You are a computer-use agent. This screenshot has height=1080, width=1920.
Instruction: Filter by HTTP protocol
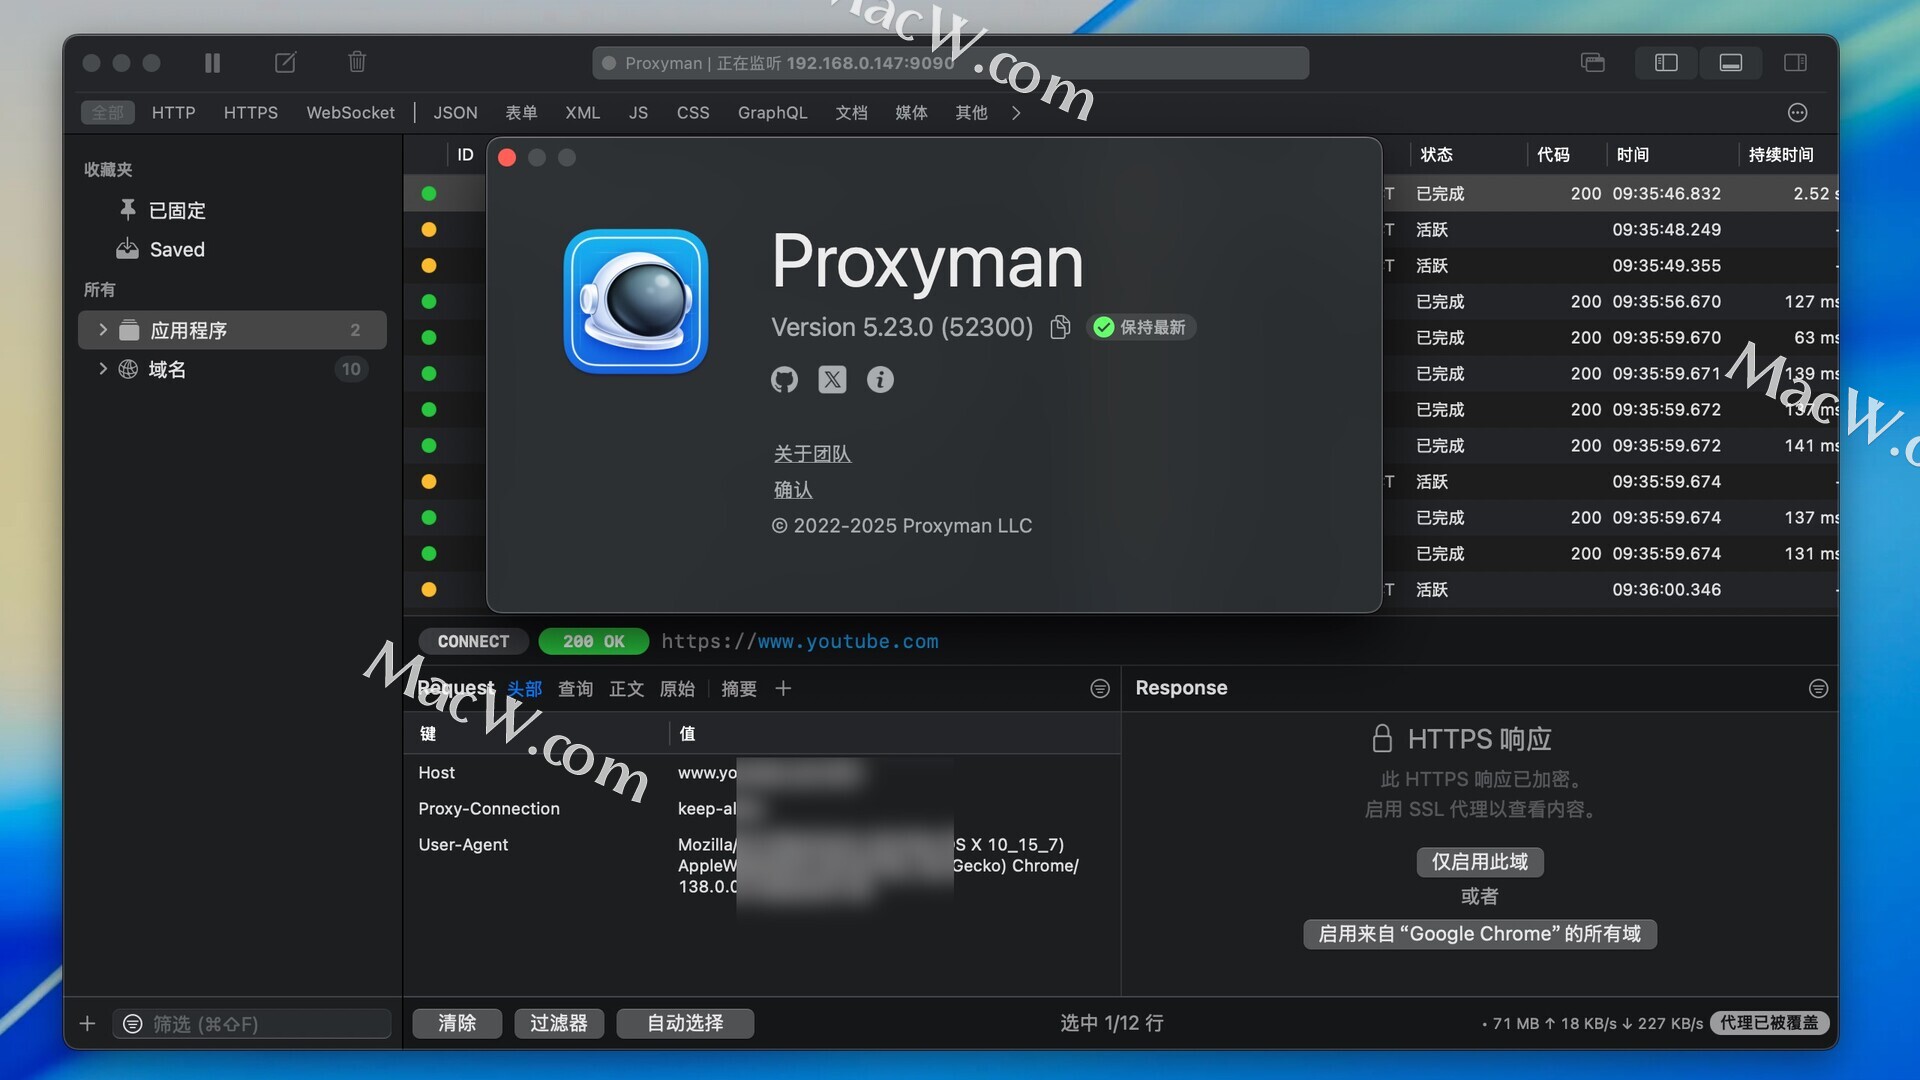pyautogui.click(x=173, y=113)
